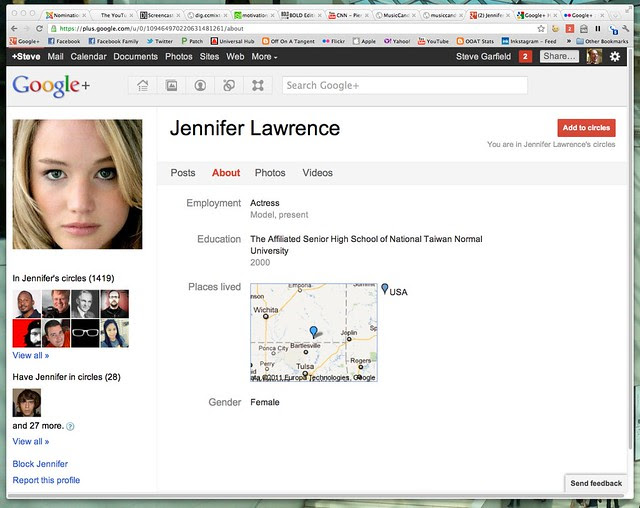Open the Flickr bookmark

pos(333,41)
